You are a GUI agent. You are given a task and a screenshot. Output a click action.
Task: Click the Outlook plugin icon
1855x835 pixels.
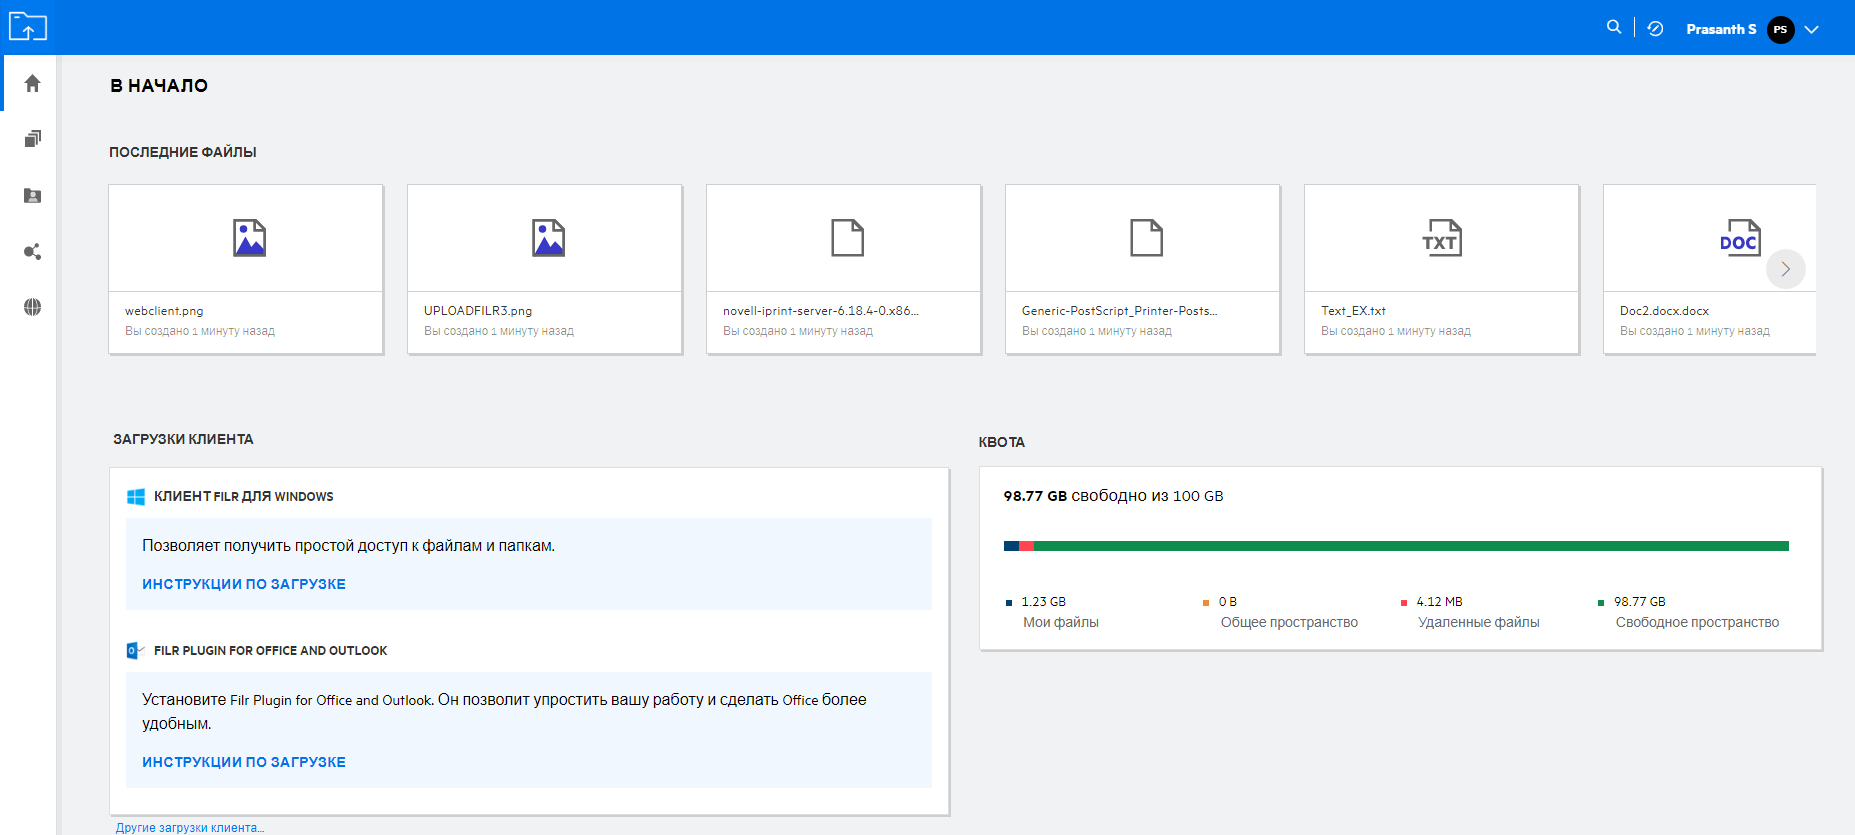click(136, 651)
